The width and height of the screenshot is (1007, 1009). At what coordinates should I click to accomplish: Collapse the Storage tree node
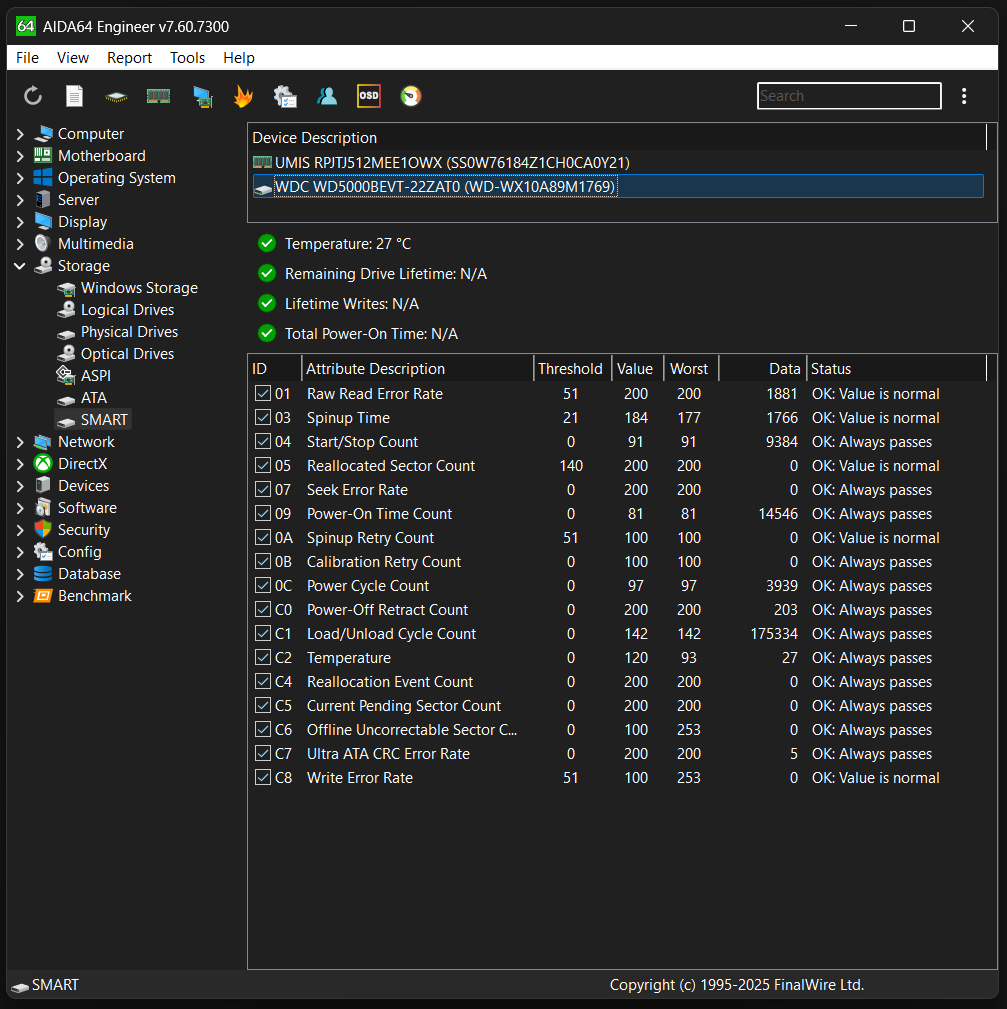click(20, 266)
